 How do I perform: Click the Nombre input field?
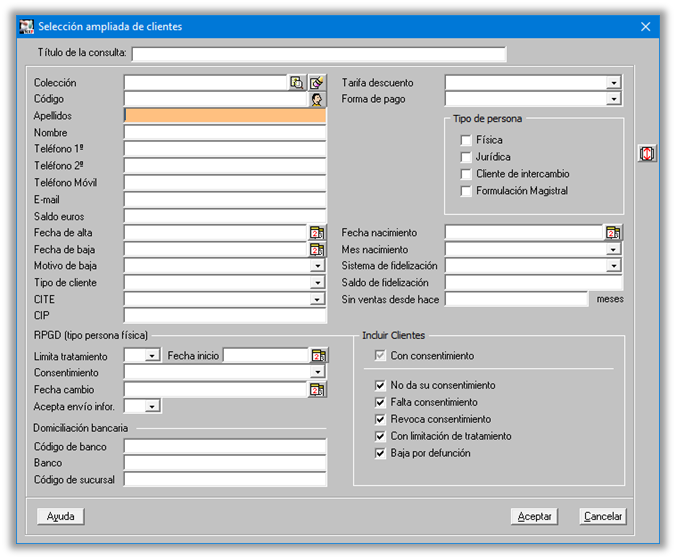[225, 133]
